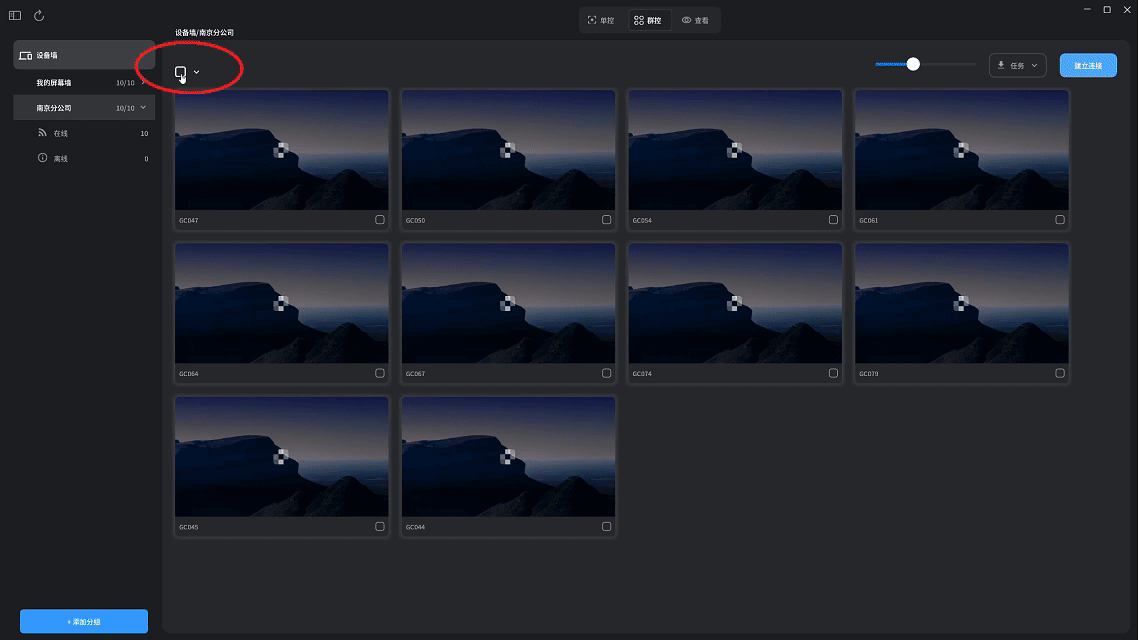Collapse the 南京分公司 group chevron
The width and height of the screenshot is (1138, 640).
tap(143, 108)
